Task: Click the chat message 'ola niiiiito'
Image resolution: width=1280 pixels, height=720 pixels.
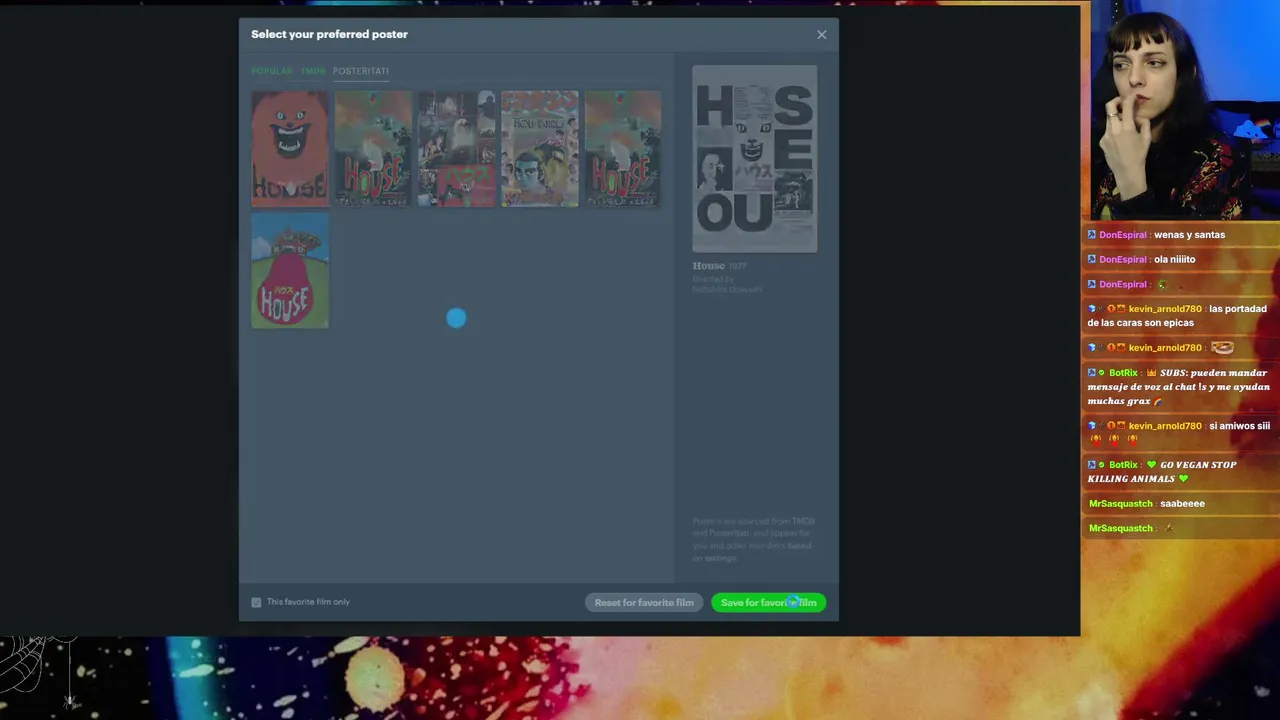Action: pyautogui.click(x=1175, y=260)
